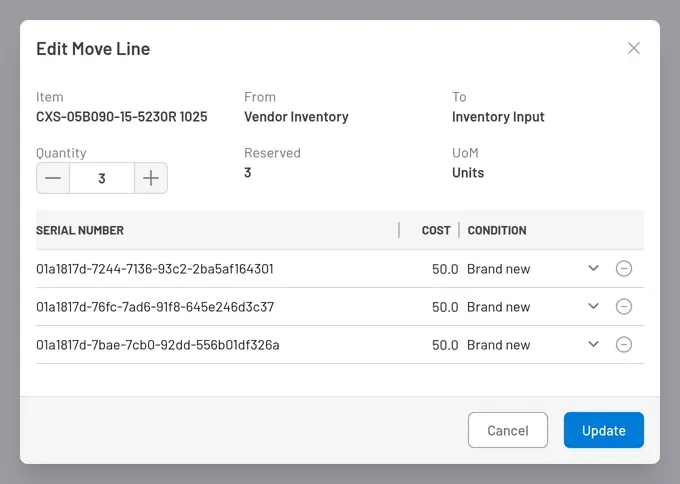Select serial number 01a1817d-7bae-7cb0-92dd-556b01df326a
The height and width of the screenshot is (484, 680).
[x=158, y=345]
